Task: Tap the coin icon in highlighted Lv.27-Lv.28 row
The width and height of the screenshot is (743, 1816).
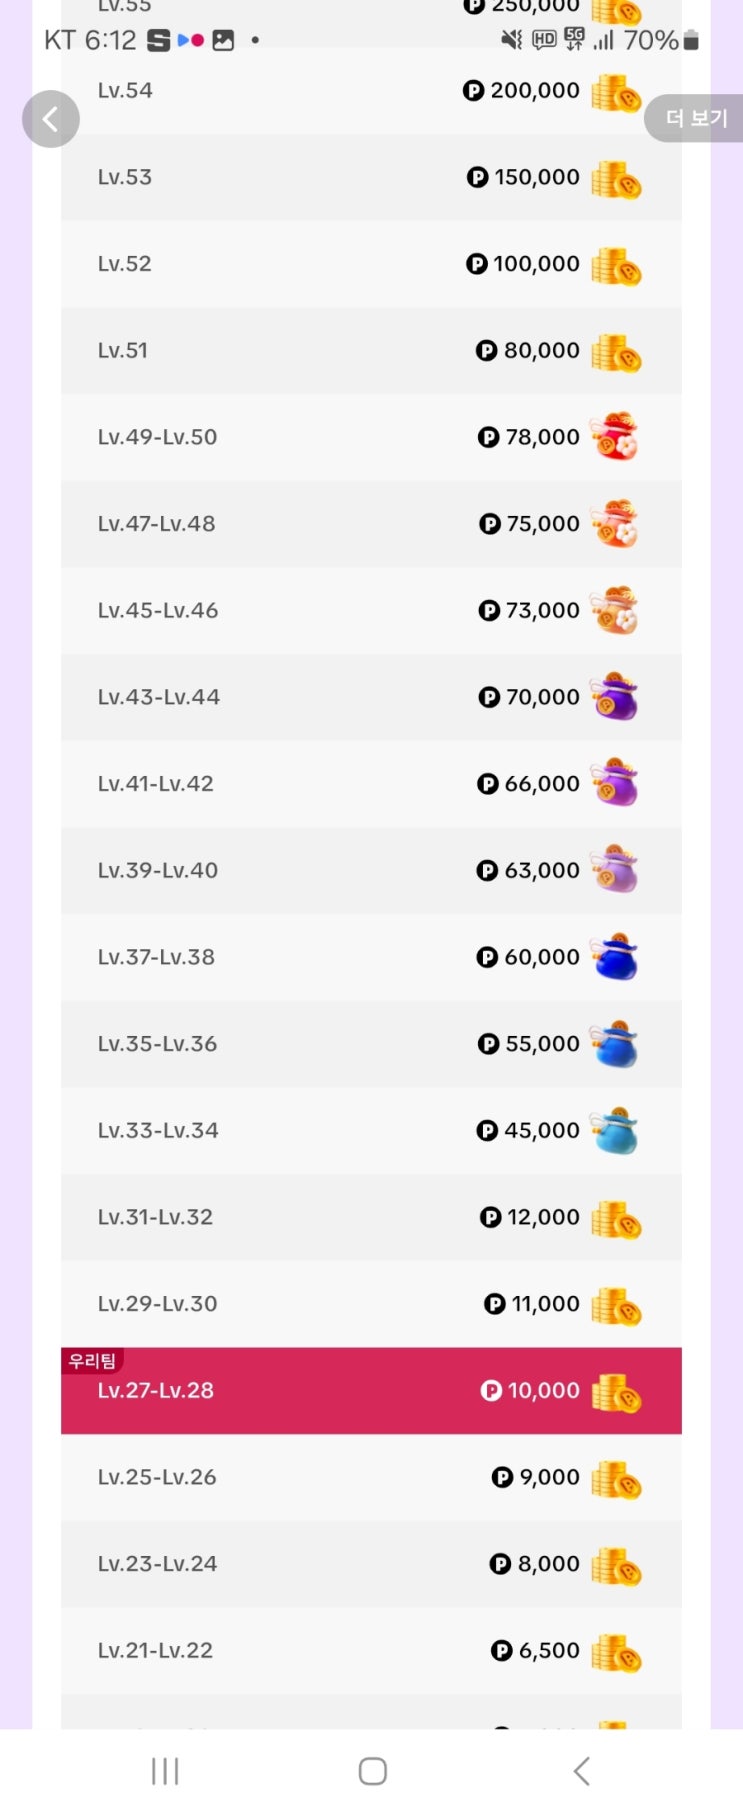Action: (x=615, y=1393)
